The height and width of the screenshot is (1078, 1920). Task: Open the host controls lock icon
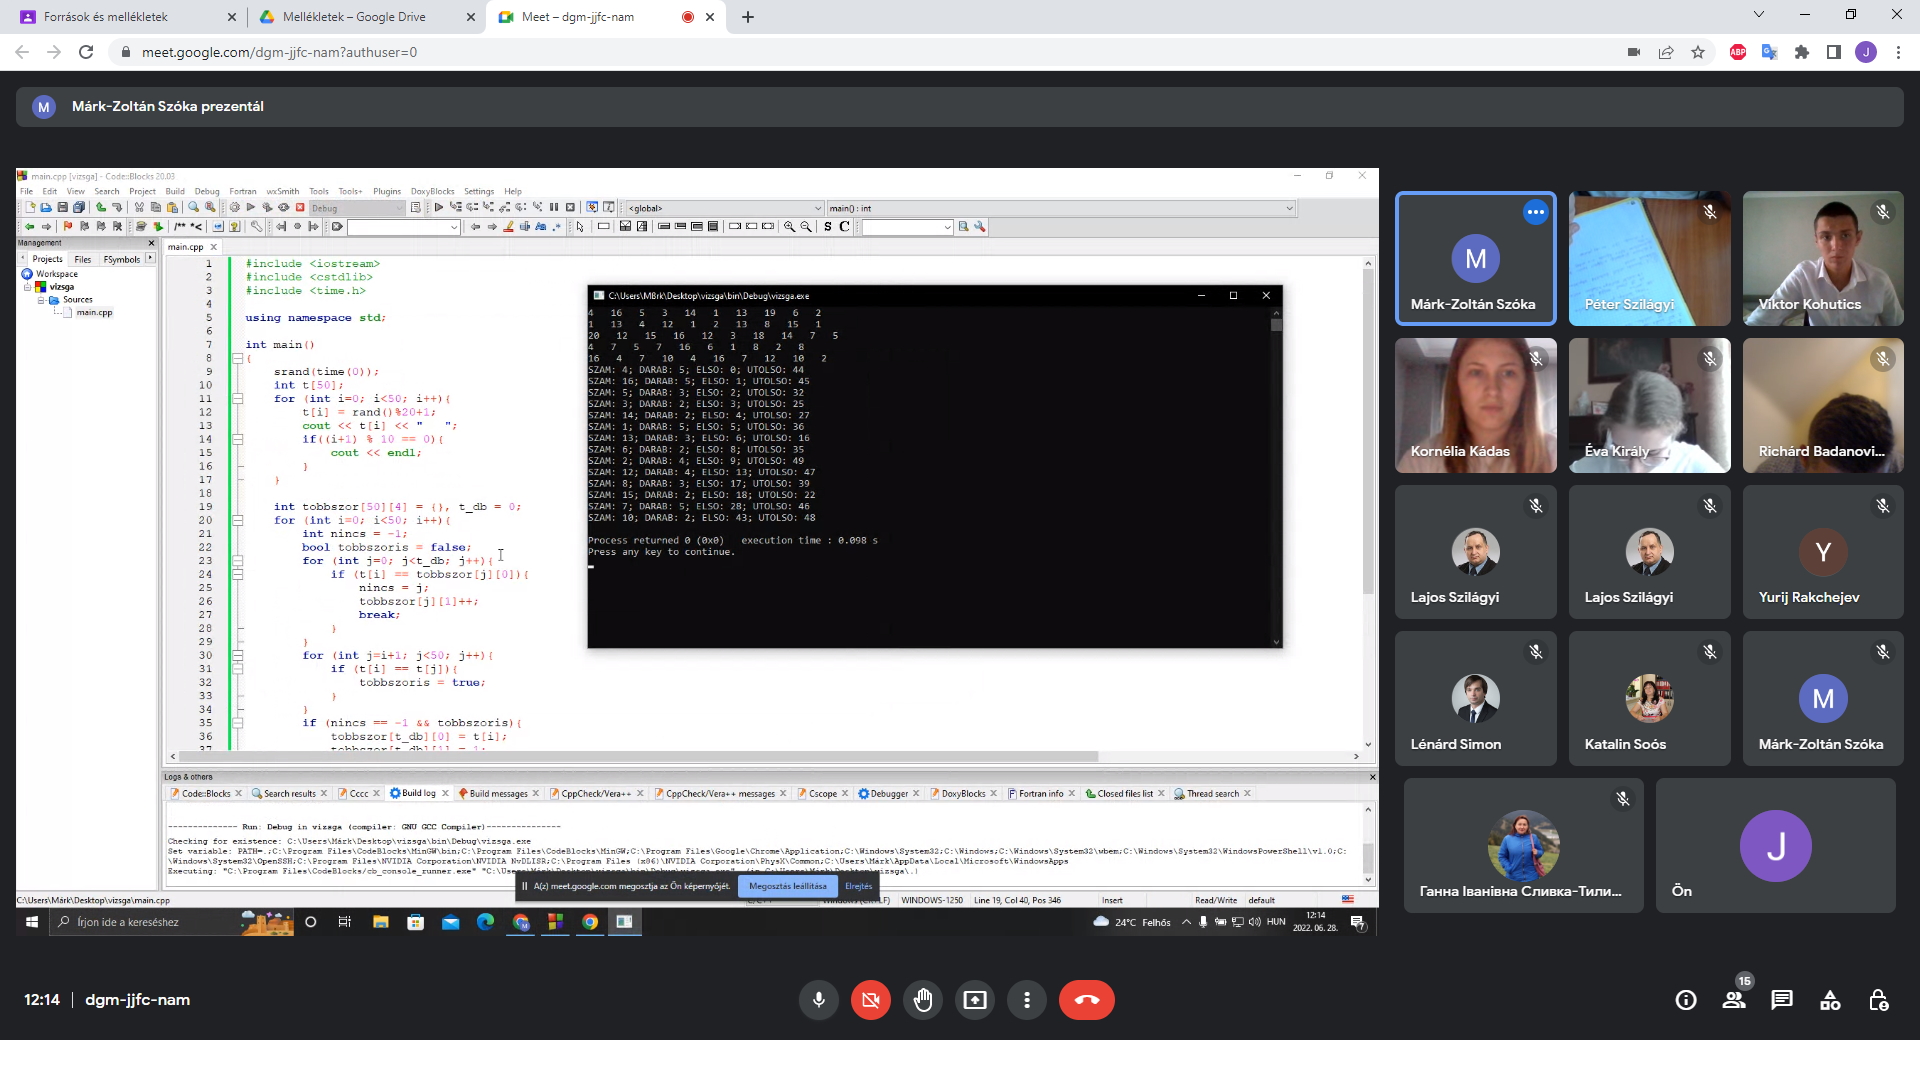[1878, 1000]
